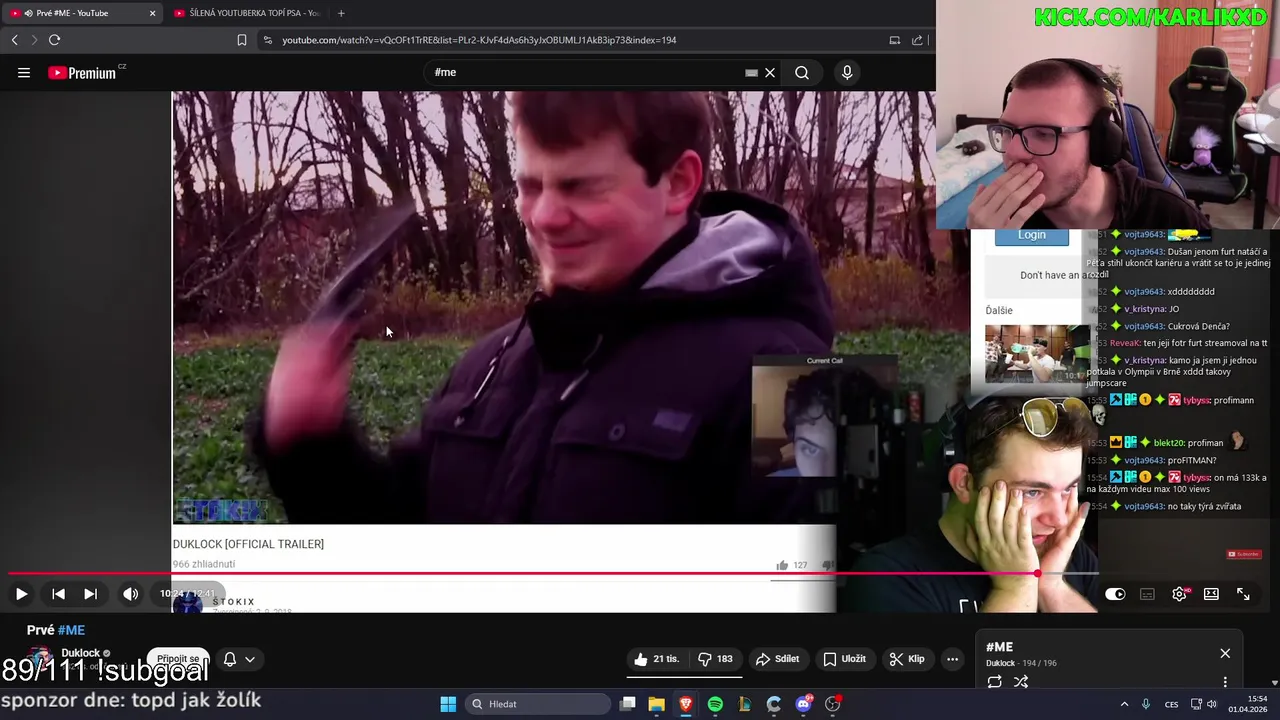Open notification bell dropdown for Duklock

coord(239,659)
